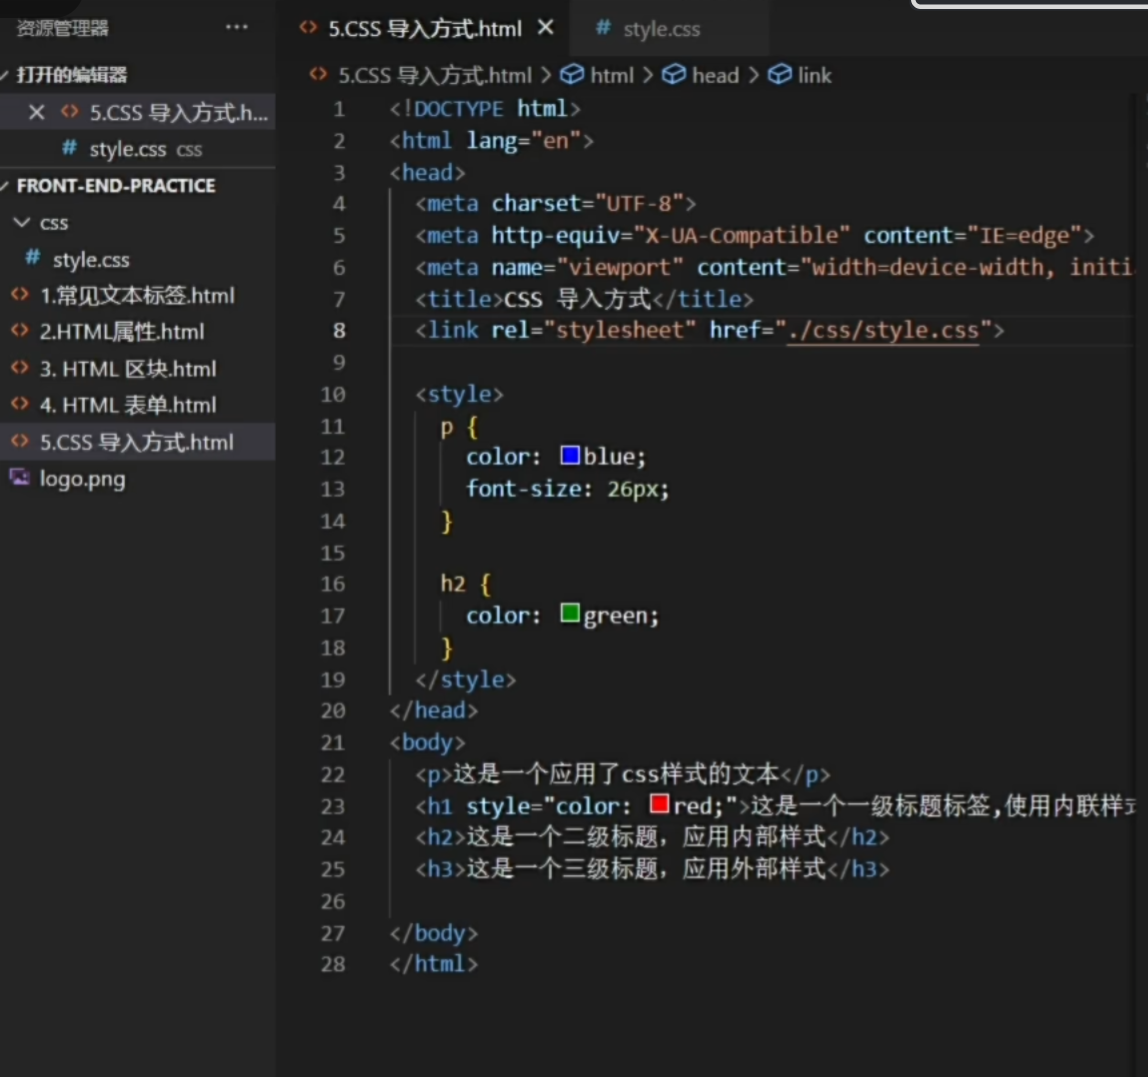The width and height of the screenshot is (1148, 1077).
Task: Click line number 8 in the gutter
Action: [339, 331]
